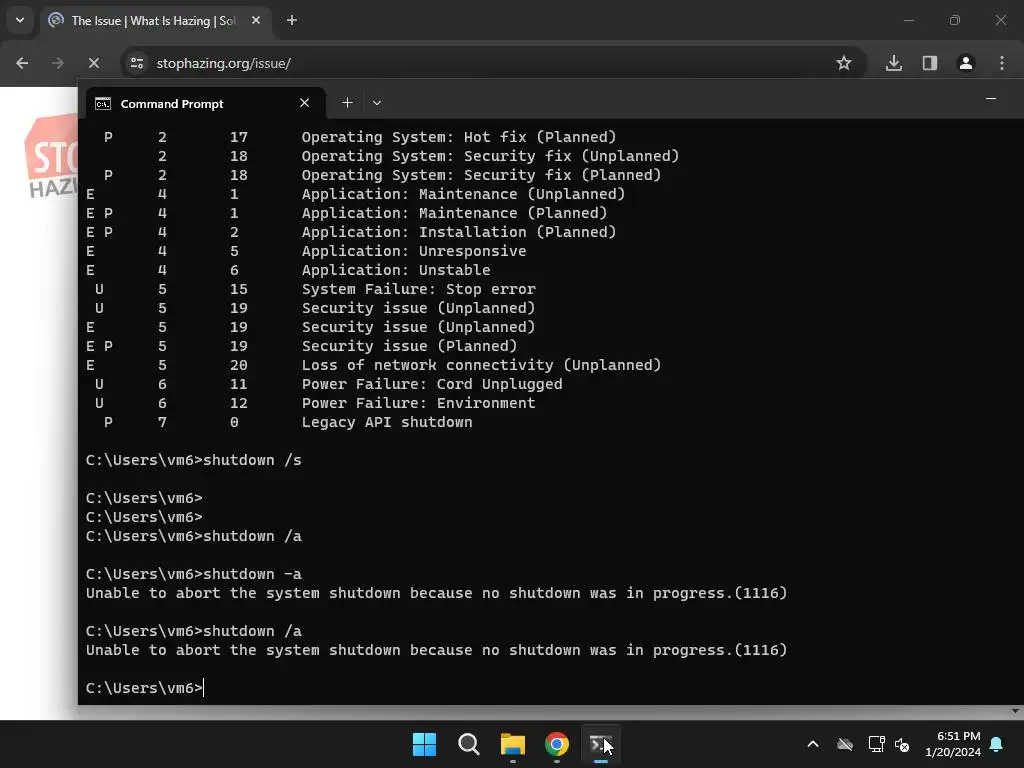Open the notification bell
The image size is (1024, 768).
(997, 744)
